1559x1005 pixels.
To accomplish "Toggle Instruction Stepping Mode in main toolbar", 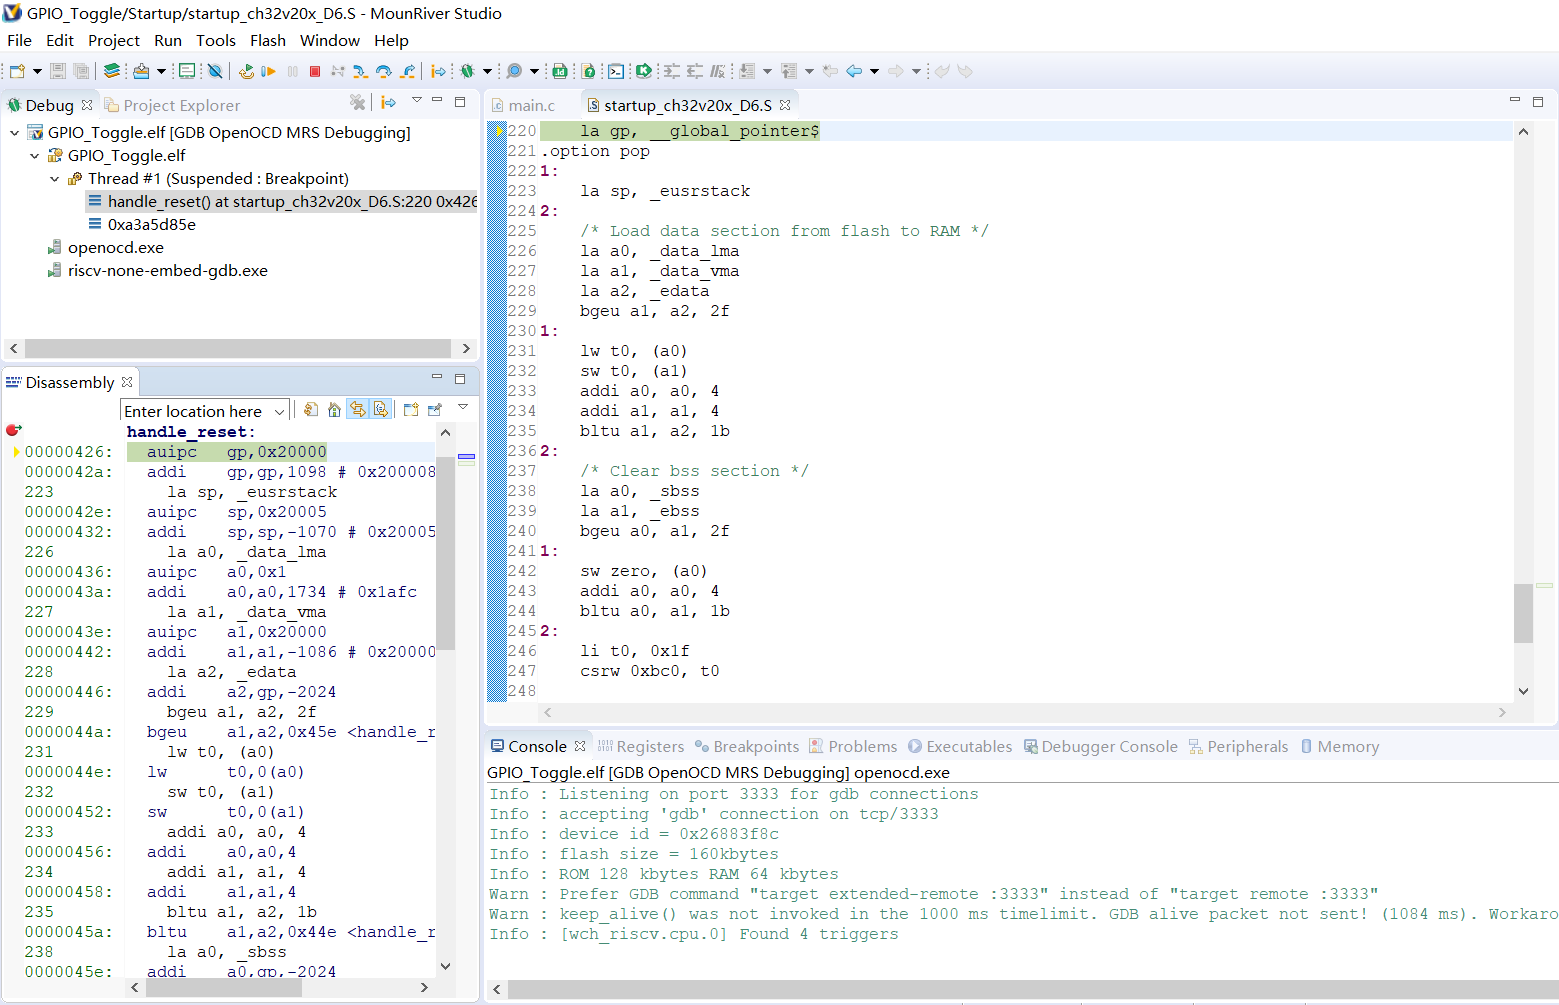I will (x=438, y=71).
